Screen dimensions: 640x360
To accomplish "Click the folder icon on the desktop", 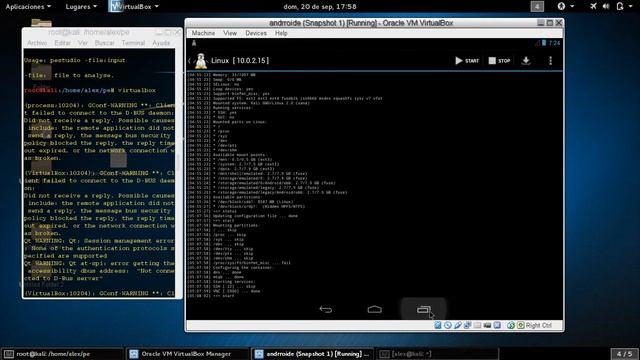I will pyautogui.click(x=41, y=23).
